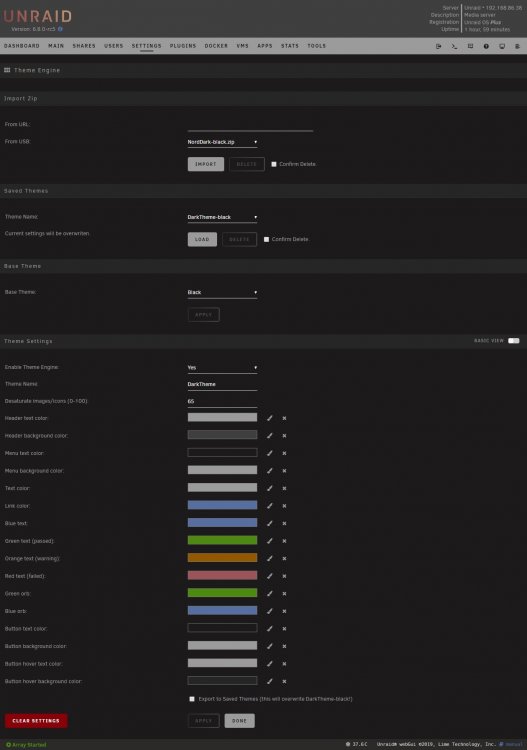
Task: Open the web terminal icon
Action: tap(454, 46)
